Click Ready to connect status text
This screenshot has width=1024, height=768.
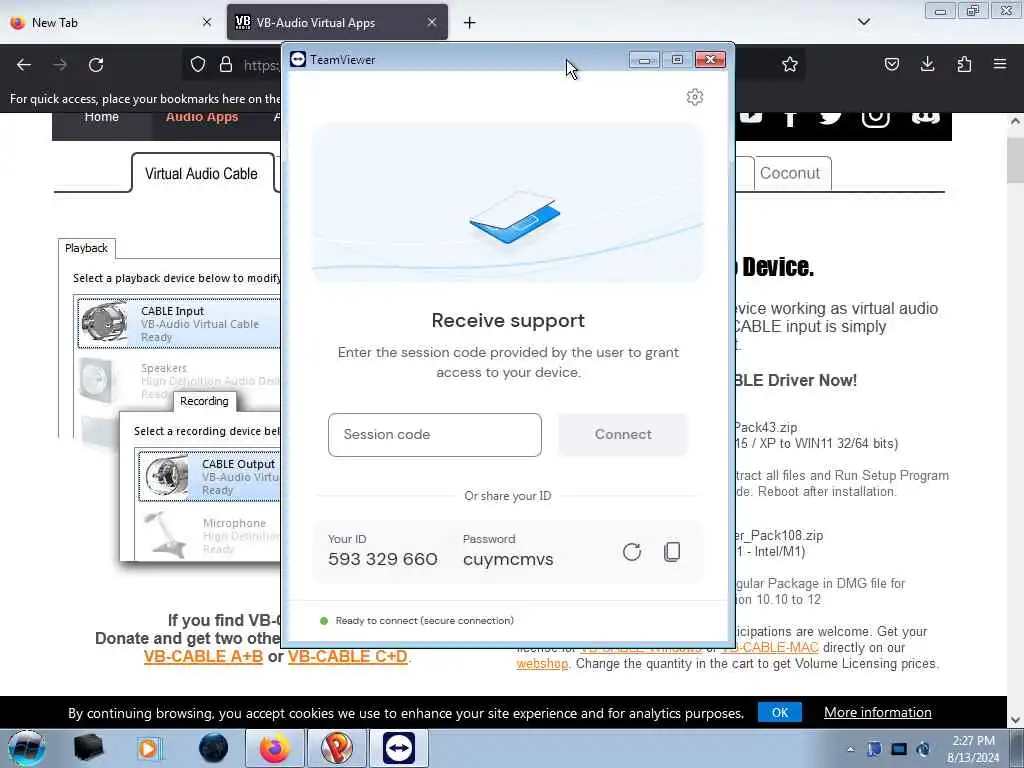click(424, 620)
